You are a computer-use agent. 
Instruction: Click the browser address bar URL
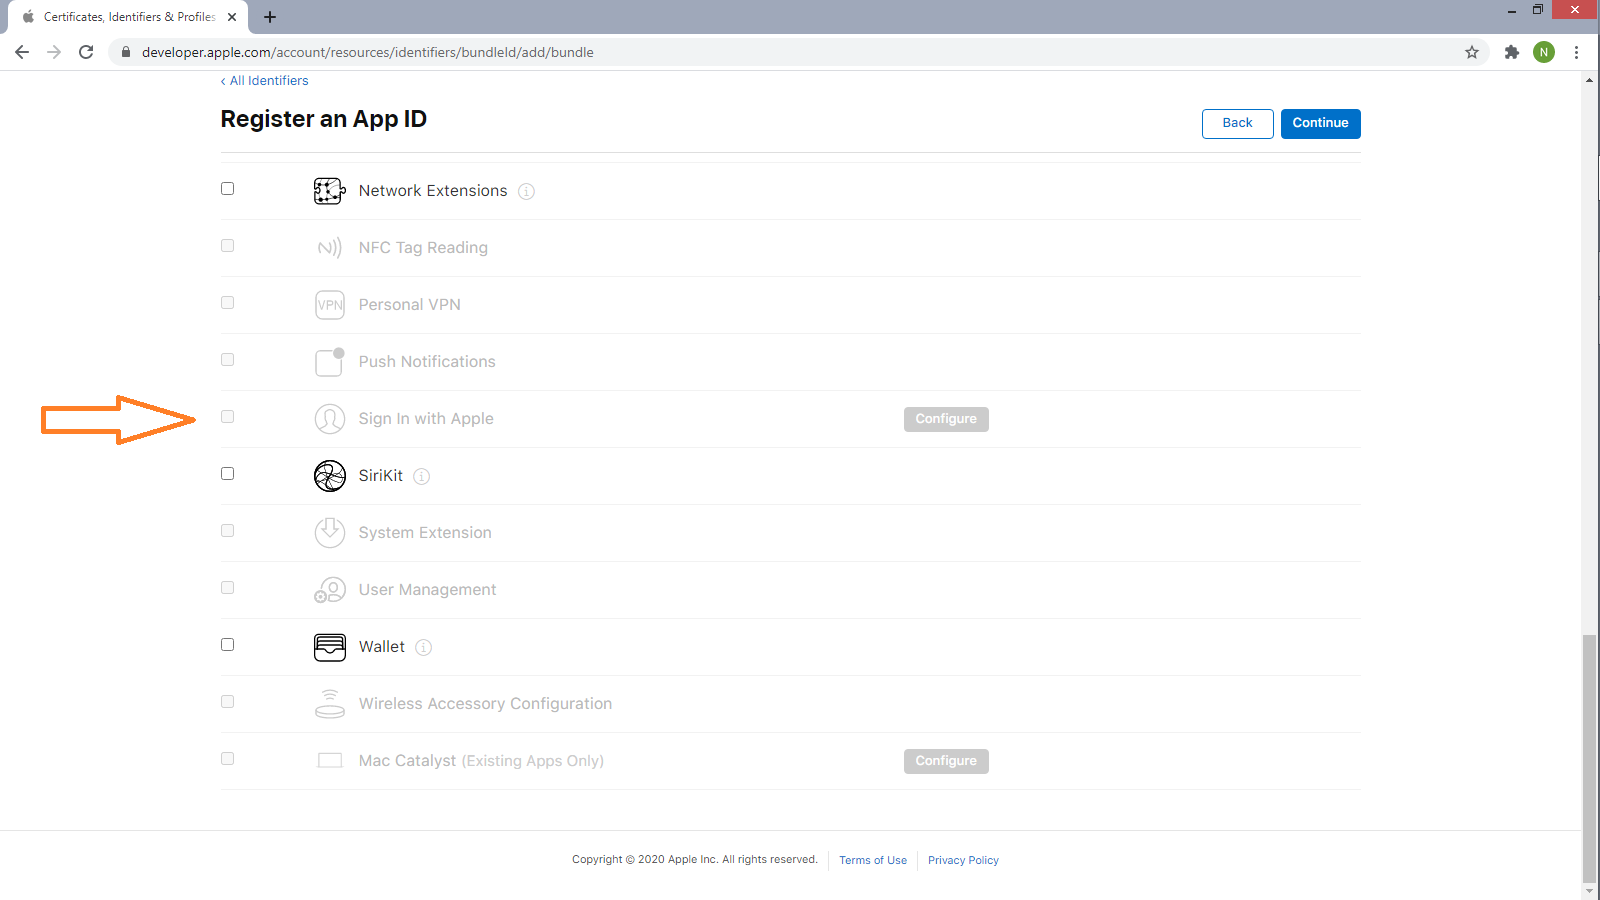(x=368, y=52)
